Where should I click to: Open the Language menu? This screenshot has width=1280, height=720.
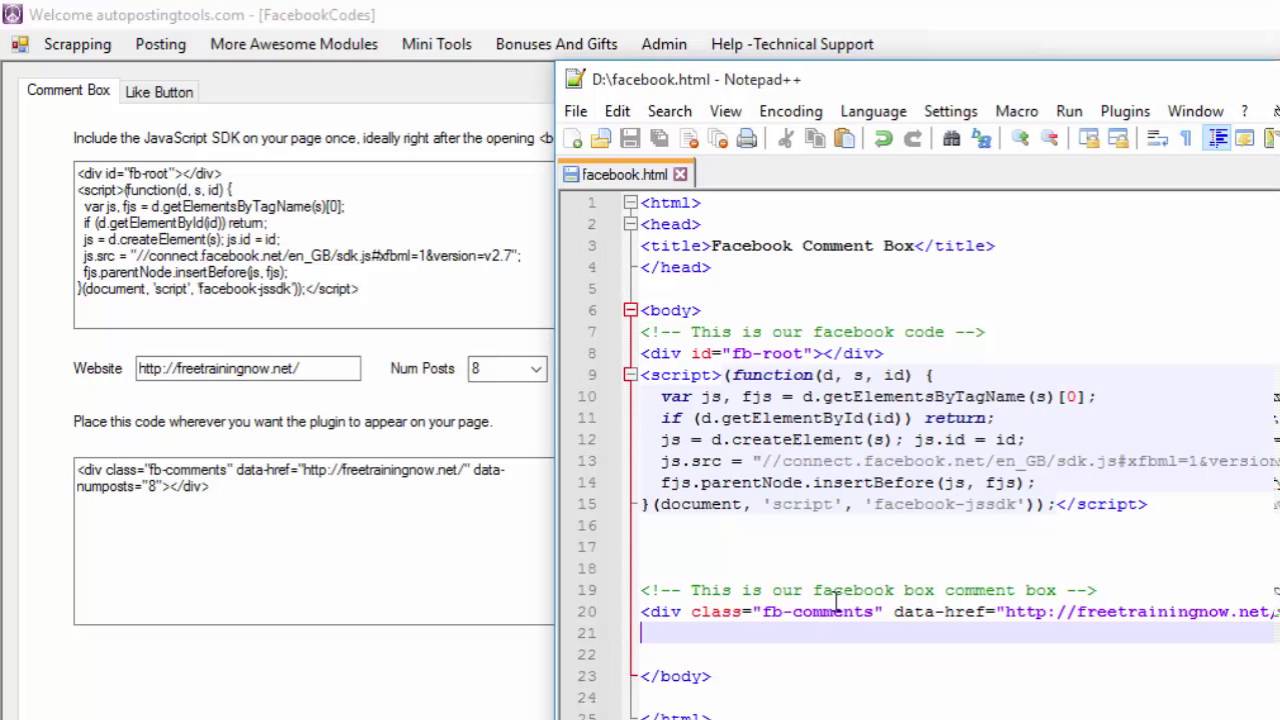click(x=873, y=111)
